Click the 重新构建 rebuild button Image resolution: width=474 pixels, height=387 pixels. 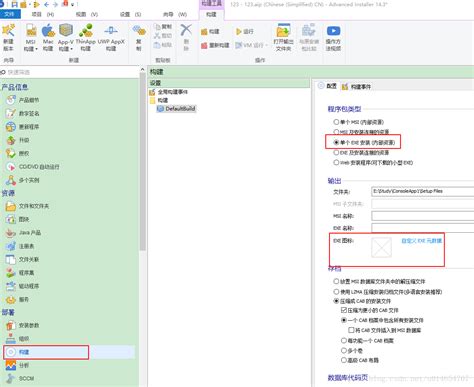coord(215,45)
